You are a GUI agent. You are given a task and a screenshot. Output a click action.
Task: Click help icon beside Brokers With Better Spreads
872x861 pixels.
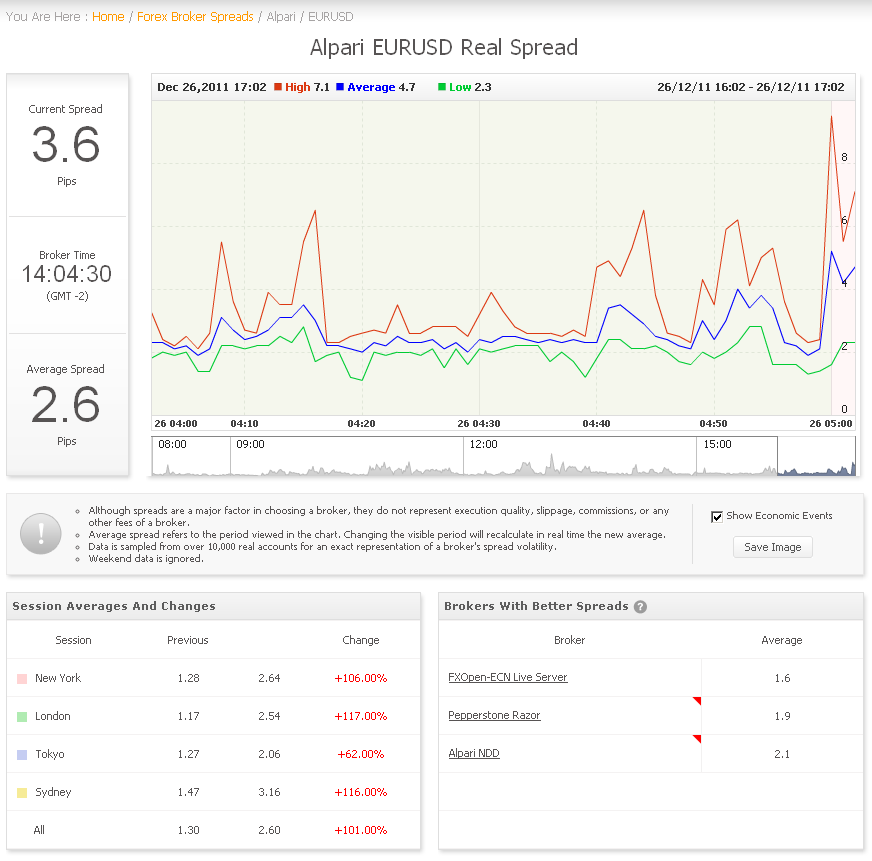[640, 607]
